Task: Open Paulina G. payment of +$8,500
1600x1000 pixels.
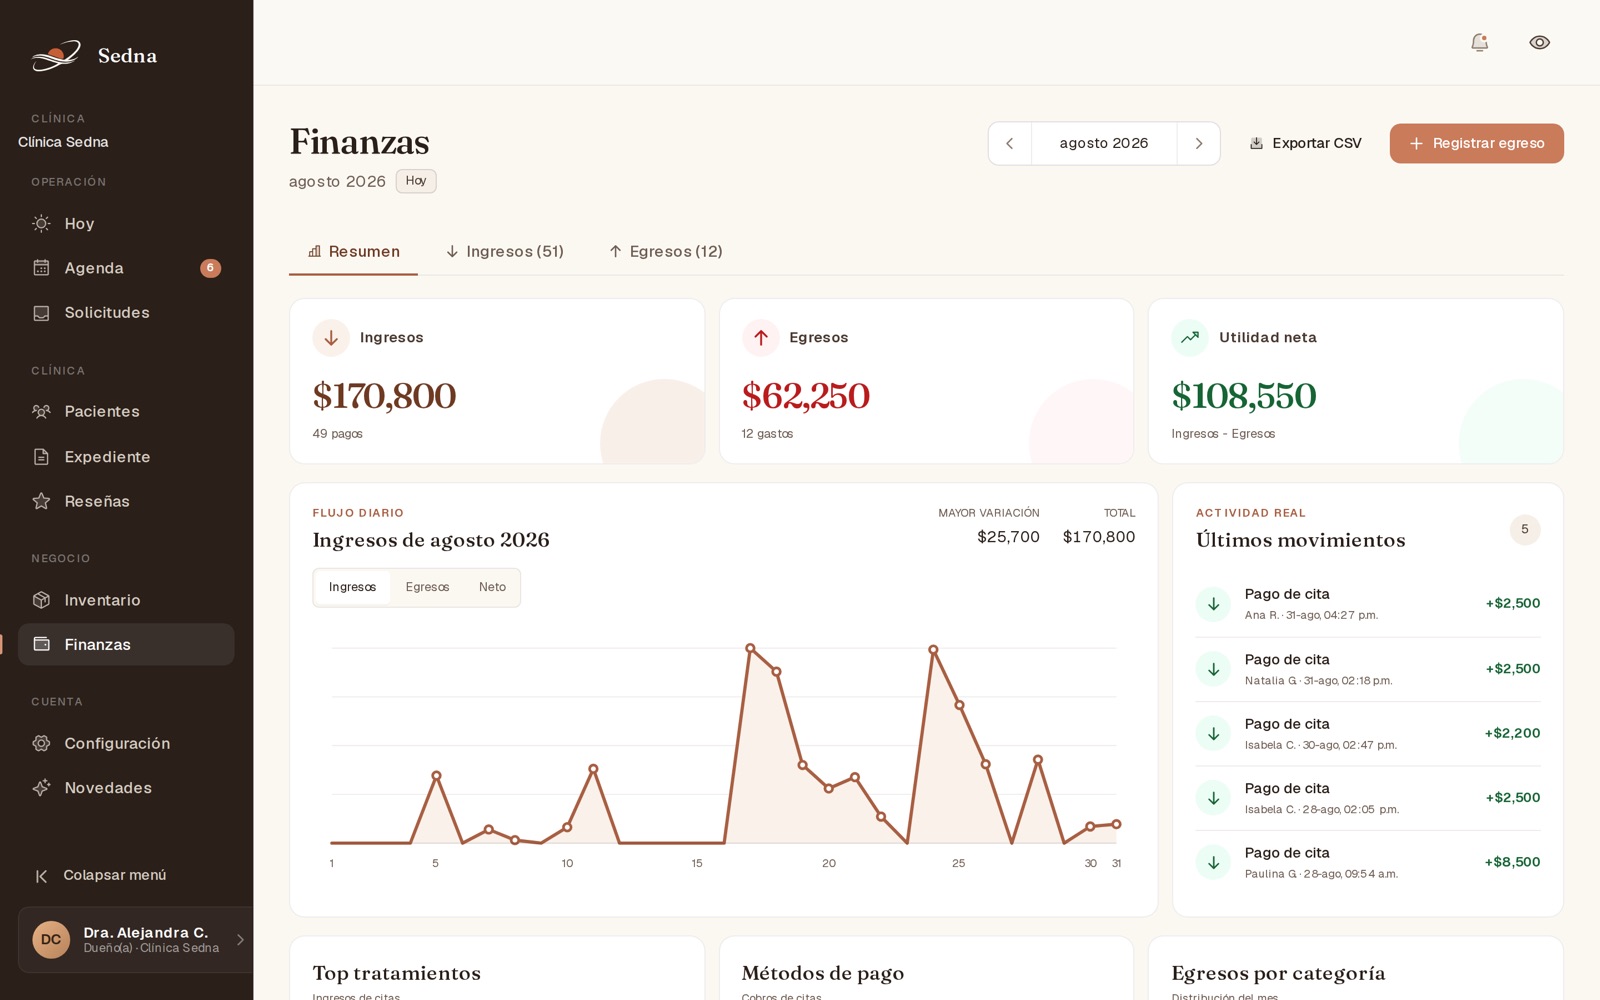Action: coord(1367,862)
